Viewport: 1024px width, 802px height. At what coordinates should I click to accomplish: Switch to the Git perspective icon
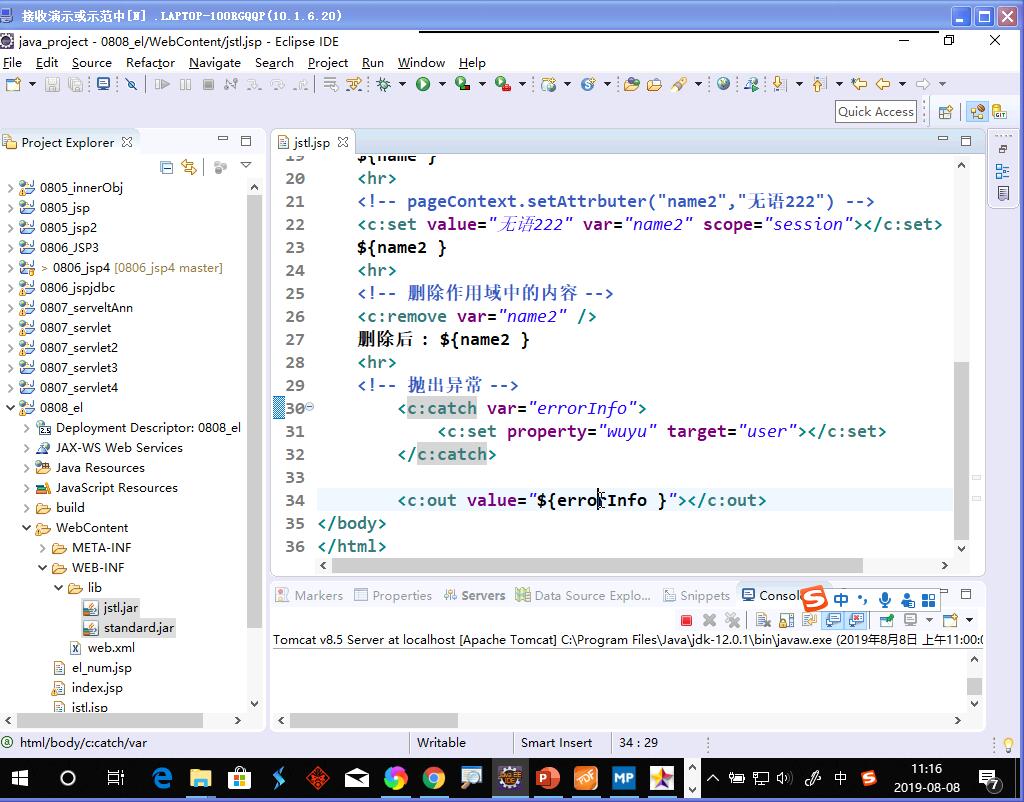point(1000,112)
